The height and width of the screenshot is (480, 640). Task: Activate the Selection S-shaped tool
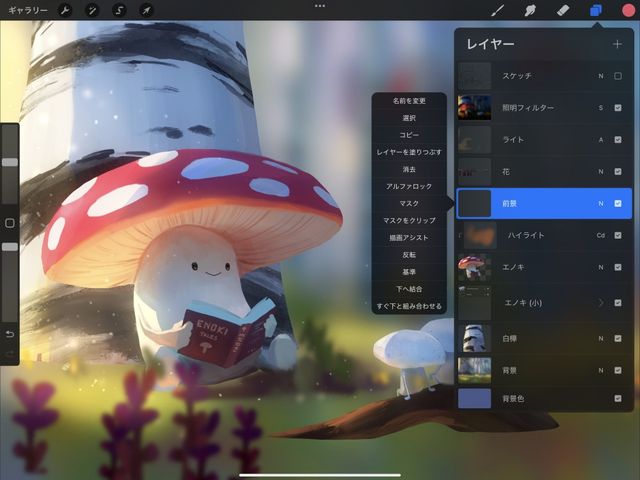(119, 10)
